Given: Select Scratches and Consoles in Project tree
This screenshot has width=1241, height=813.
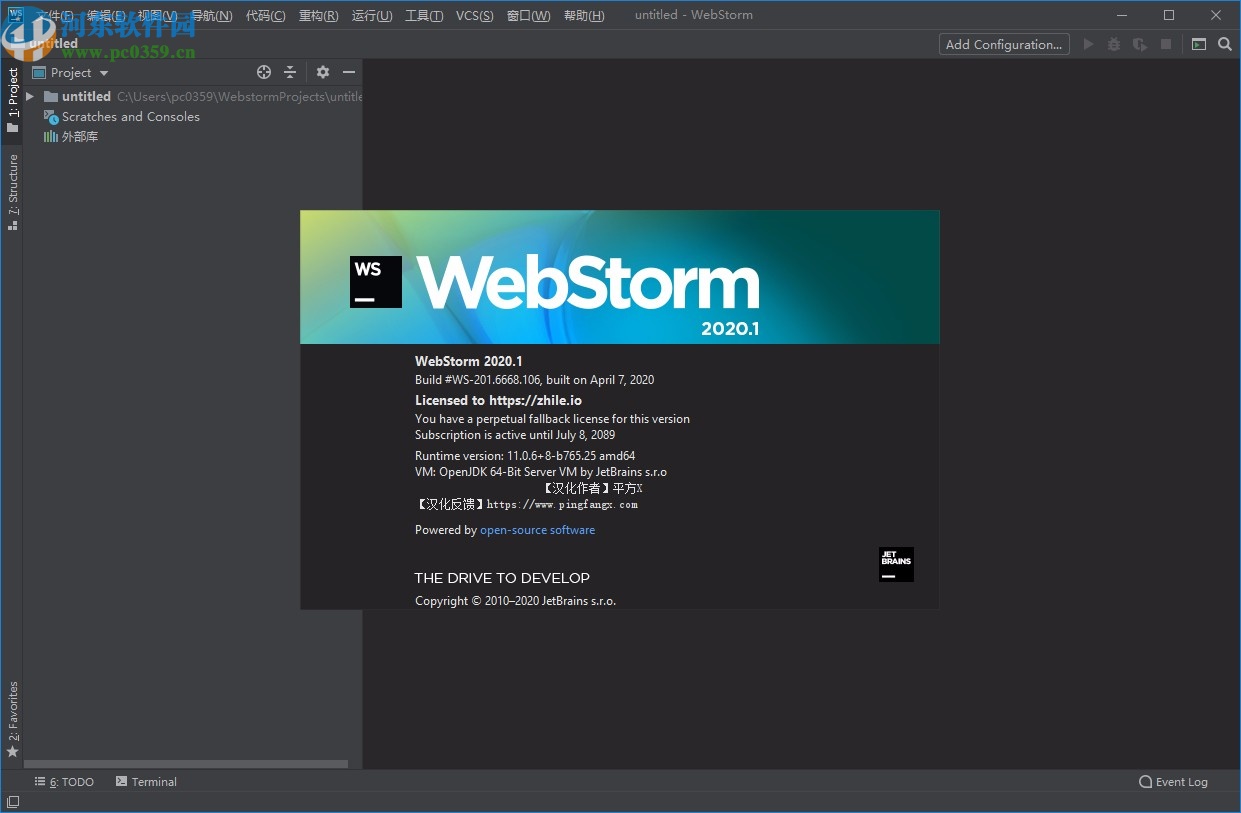Looking at the screenshot, I should click(x=130, y=116).
